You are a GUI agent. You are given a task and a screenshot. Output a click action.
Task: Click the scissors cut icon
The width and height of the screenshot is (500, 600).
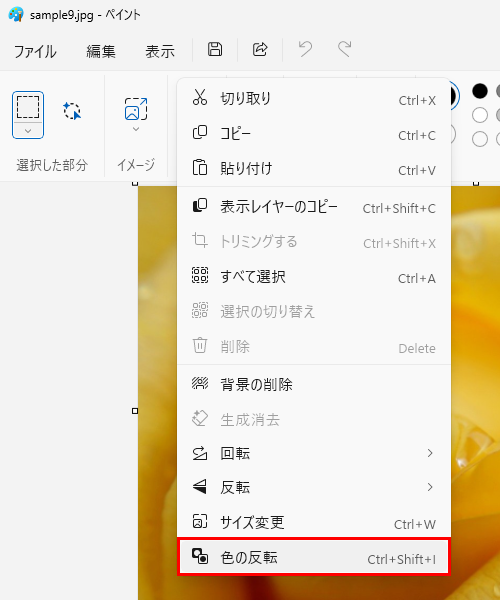click(200, 97)
